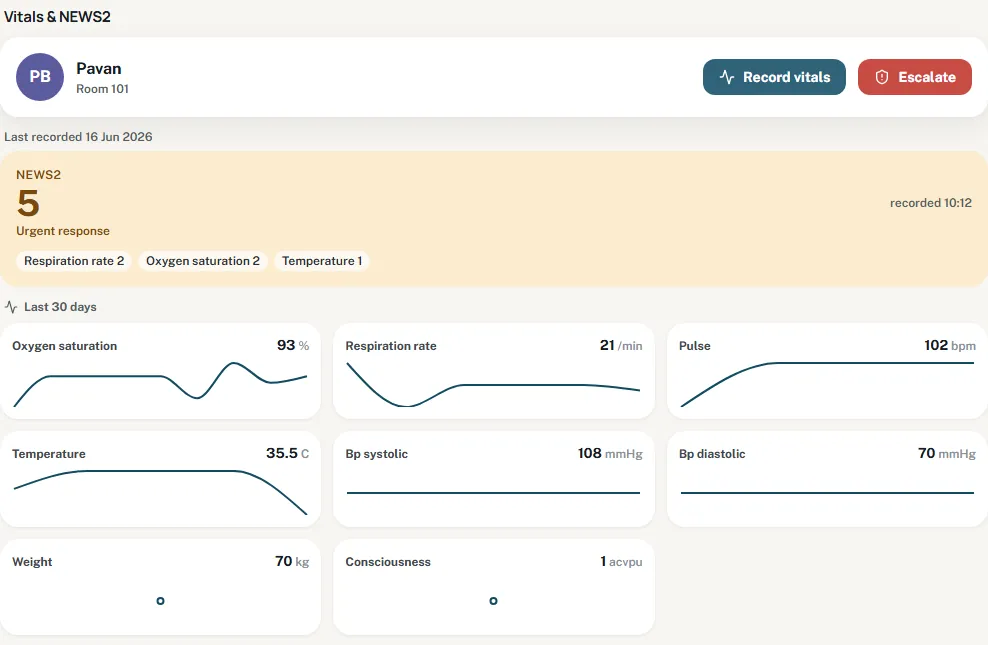Click the Vitals & NEWS2 heading
Image resolution: width=988 pixels, height=645 pixels.
click(x=57, y=17)
